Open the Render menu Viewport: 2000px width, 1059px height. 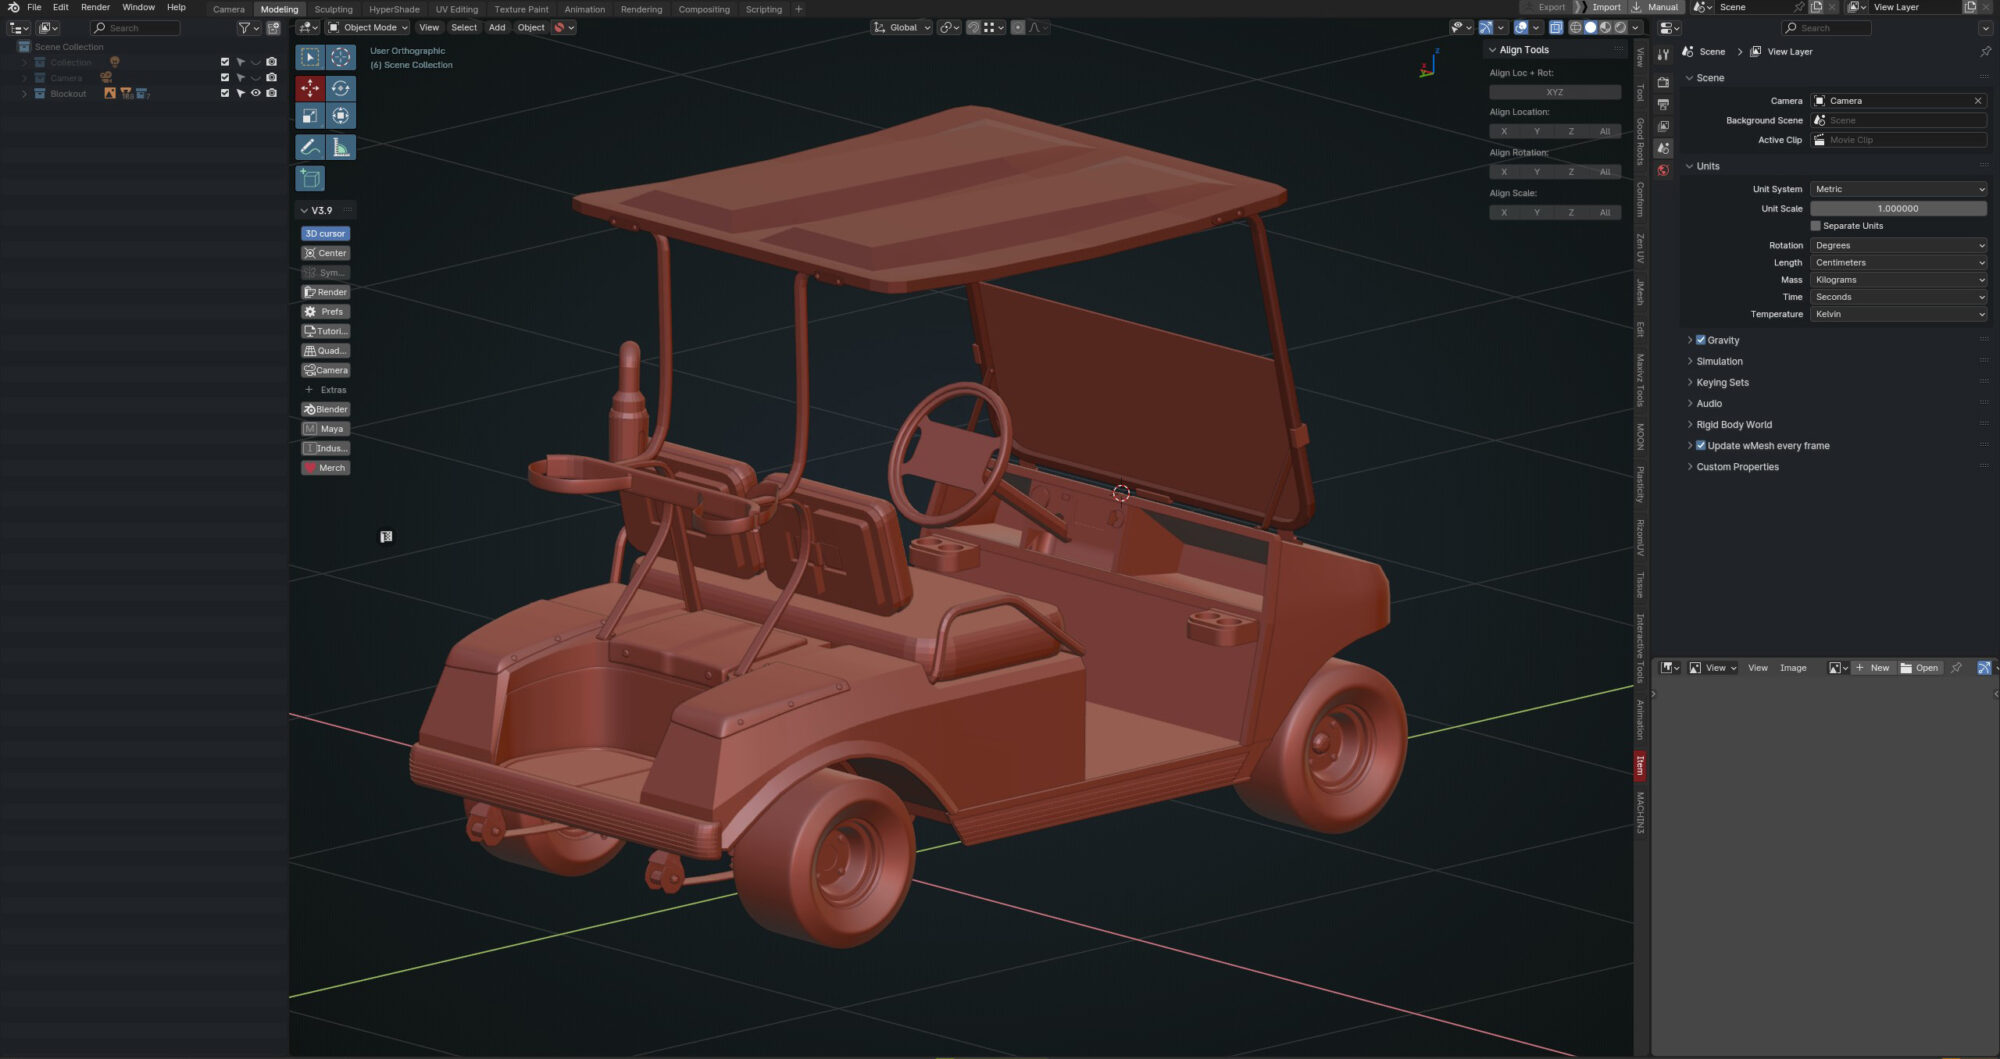tap(95, 7)
